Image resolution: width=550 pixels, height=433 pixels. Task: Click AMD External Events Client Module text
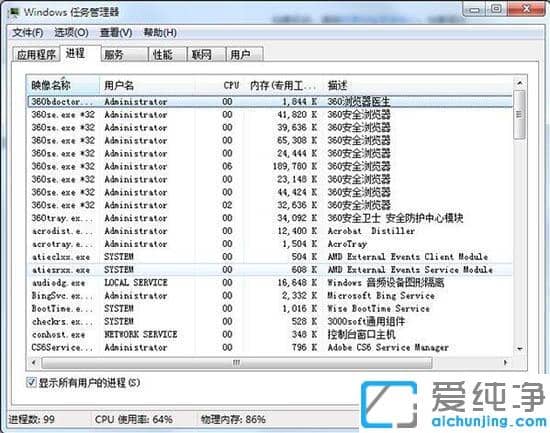click(x=408, y=257)
